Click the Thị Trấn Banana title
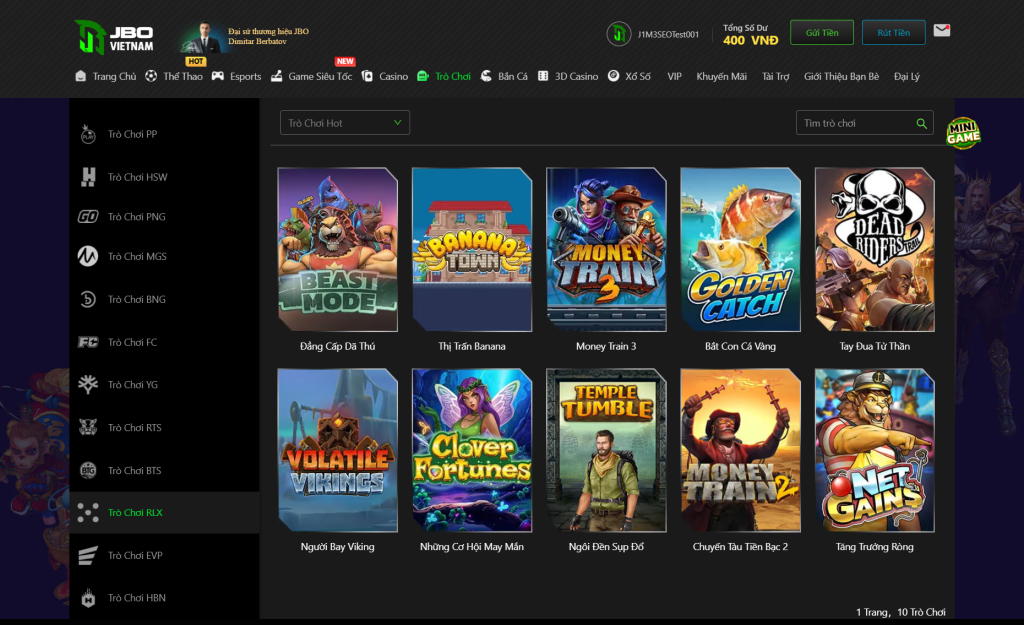The width and height of the screenshot is (1024, 625). click(472, 346)
